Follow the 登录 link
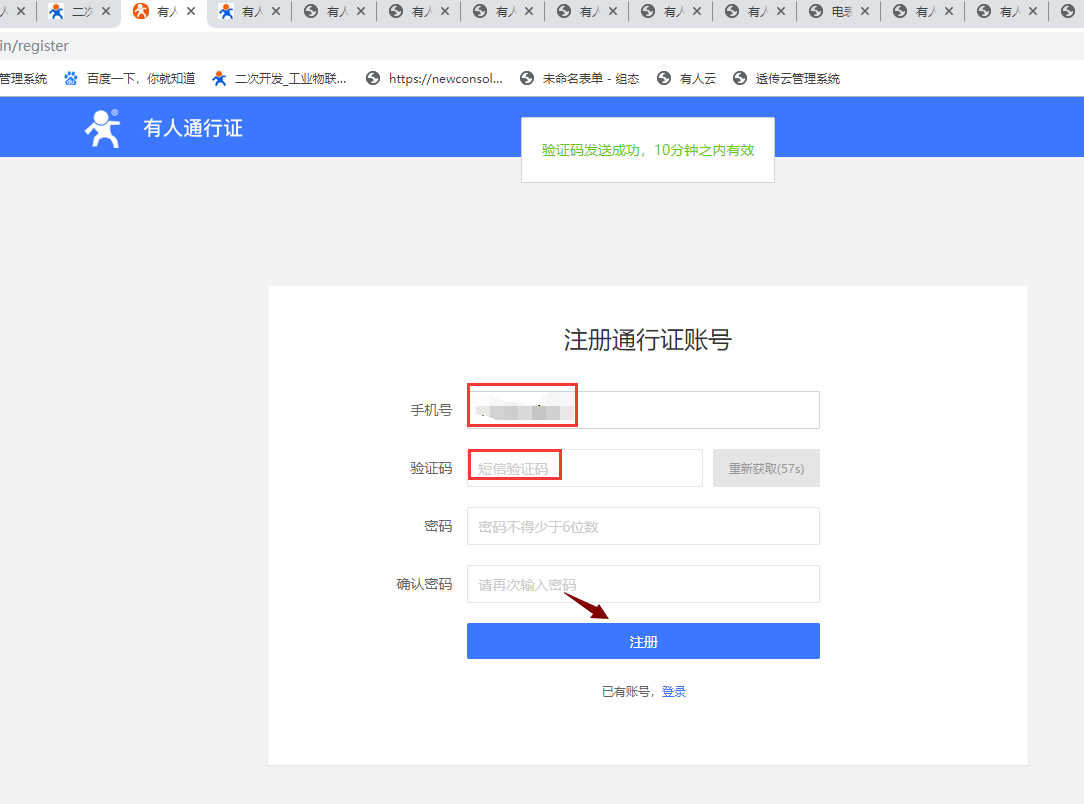Screen dimensions: 1084x804 tap(674, 692)
